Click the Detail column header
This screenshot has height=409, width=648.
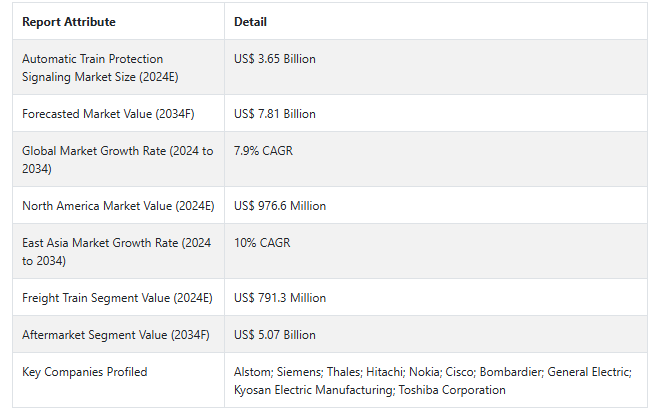tap(250, 22)
